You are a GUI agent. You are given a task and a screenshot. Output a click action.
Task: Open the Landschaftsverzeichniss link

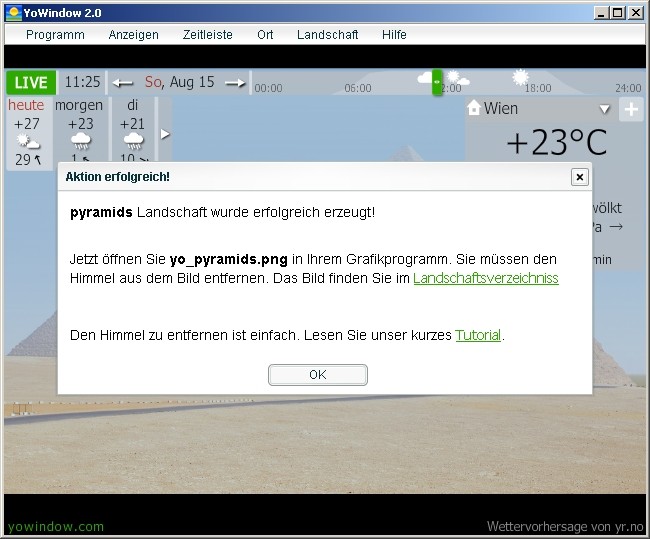(485, 278)
